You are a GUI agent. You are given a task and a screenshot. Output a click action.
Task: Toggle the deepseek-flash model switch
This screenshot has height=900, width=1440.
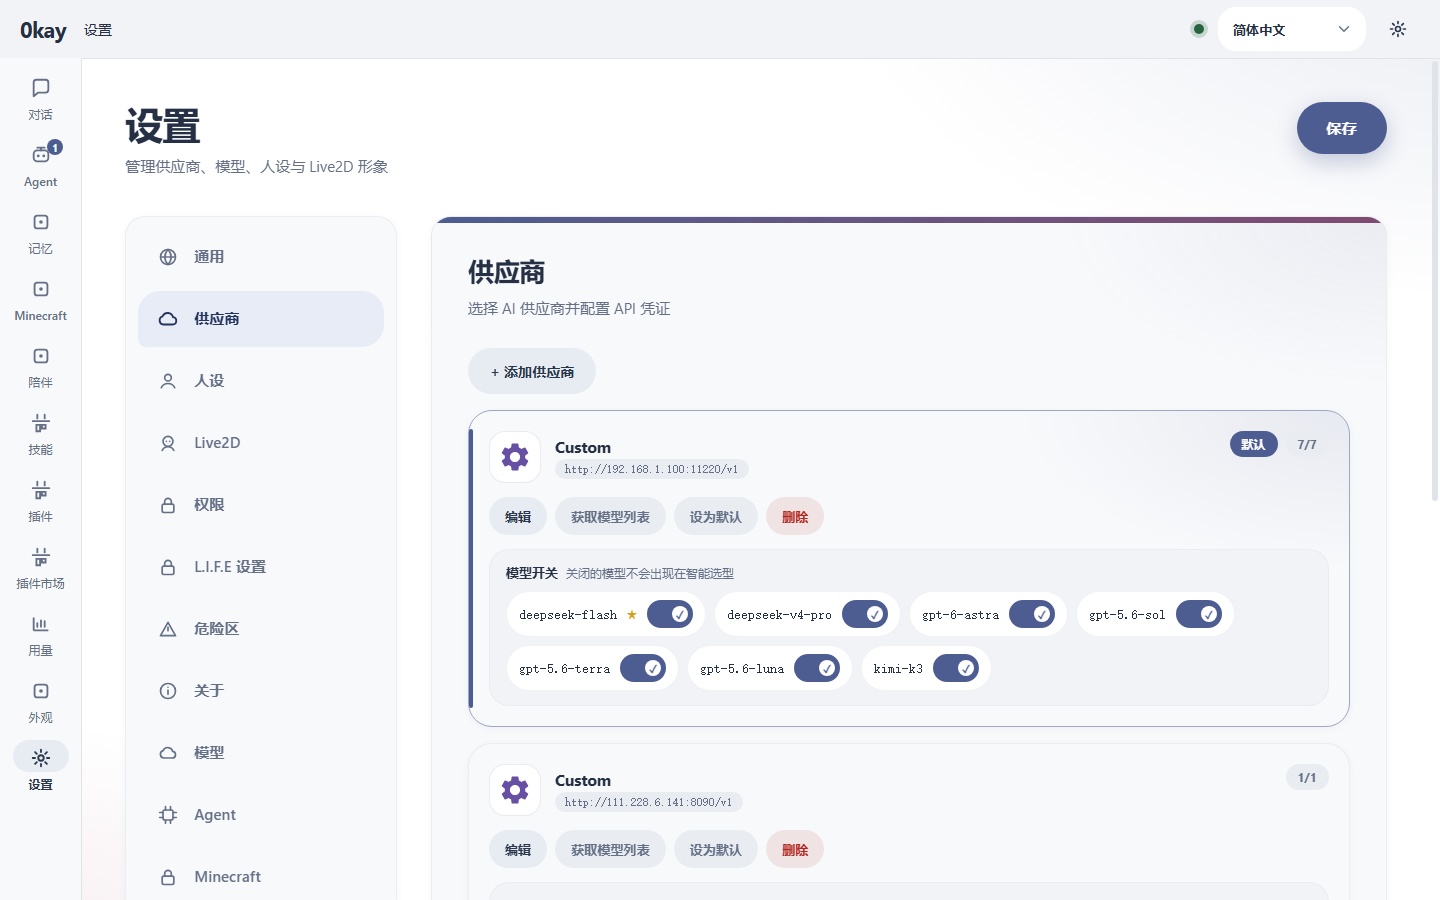click(x=670, y=614)
